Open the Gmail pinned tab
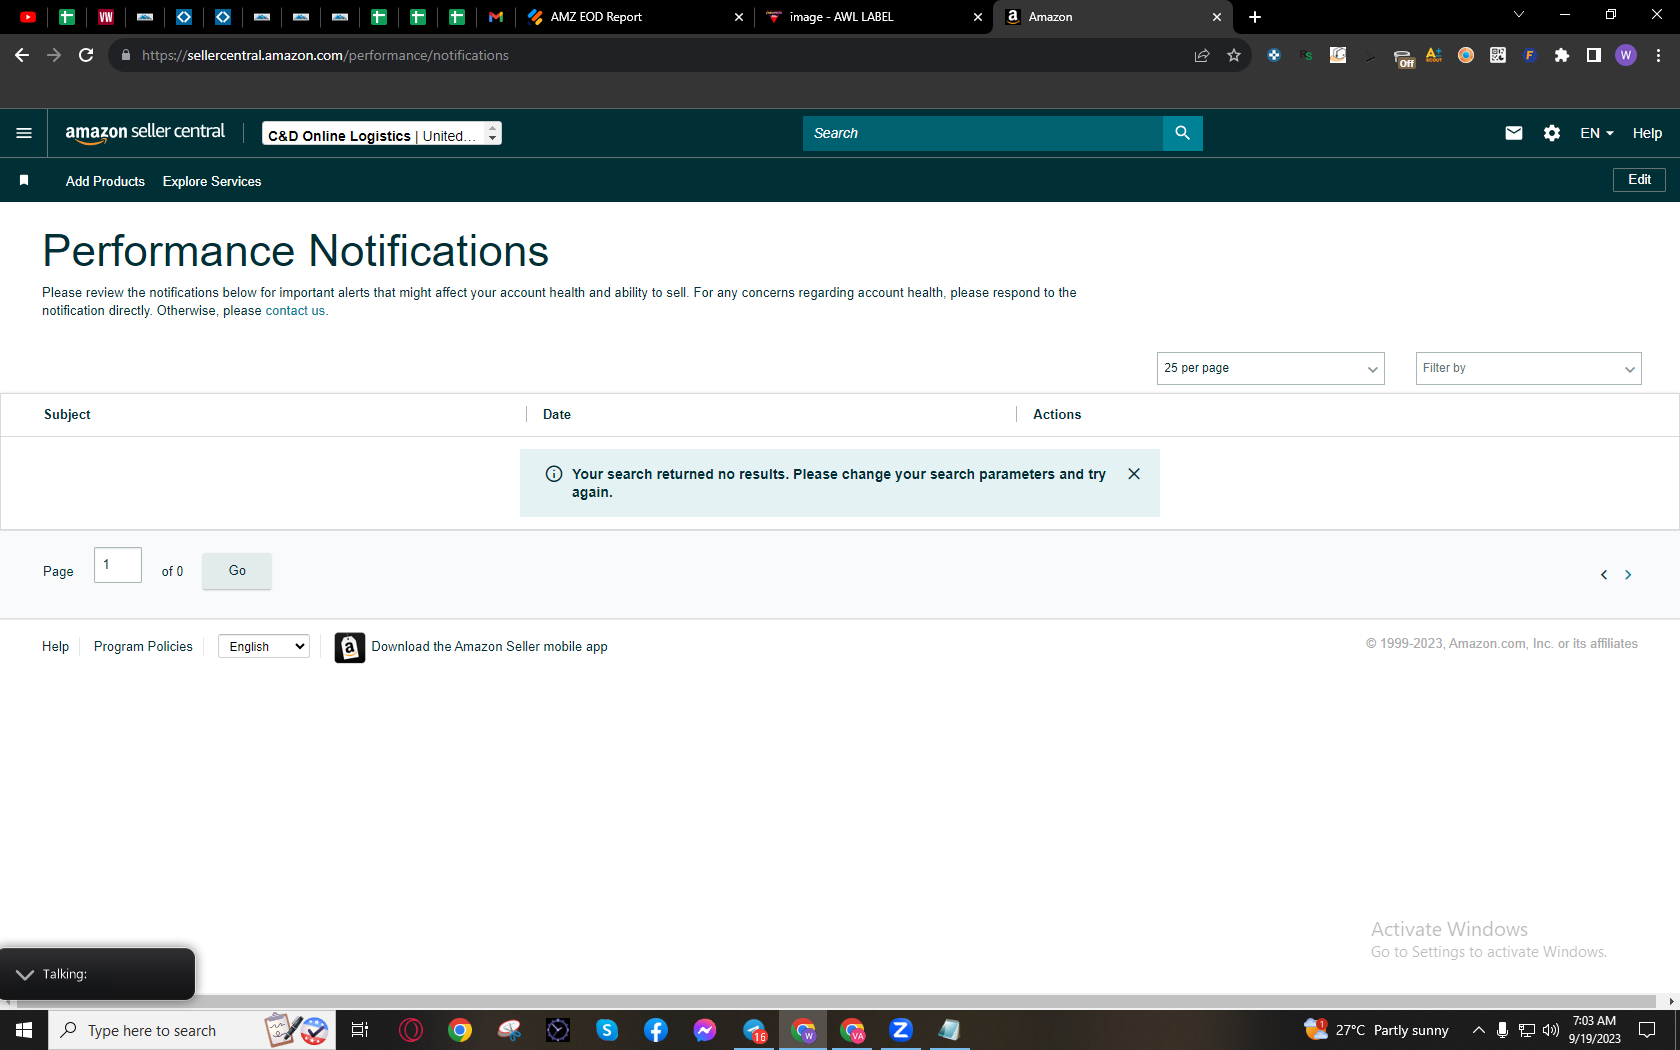This screenshot has width=1680, height=1050. (496, 17)
